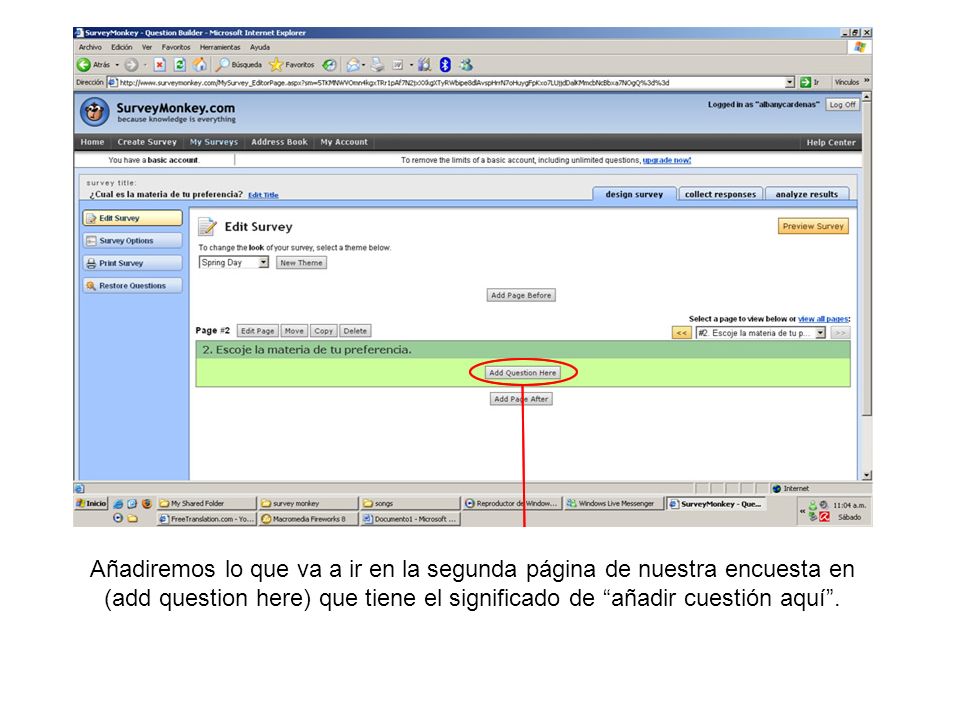The image size is (960, 720).
Task: Switch to the collect responses tab
Action: pyautogui.click(x=720, y=194)
